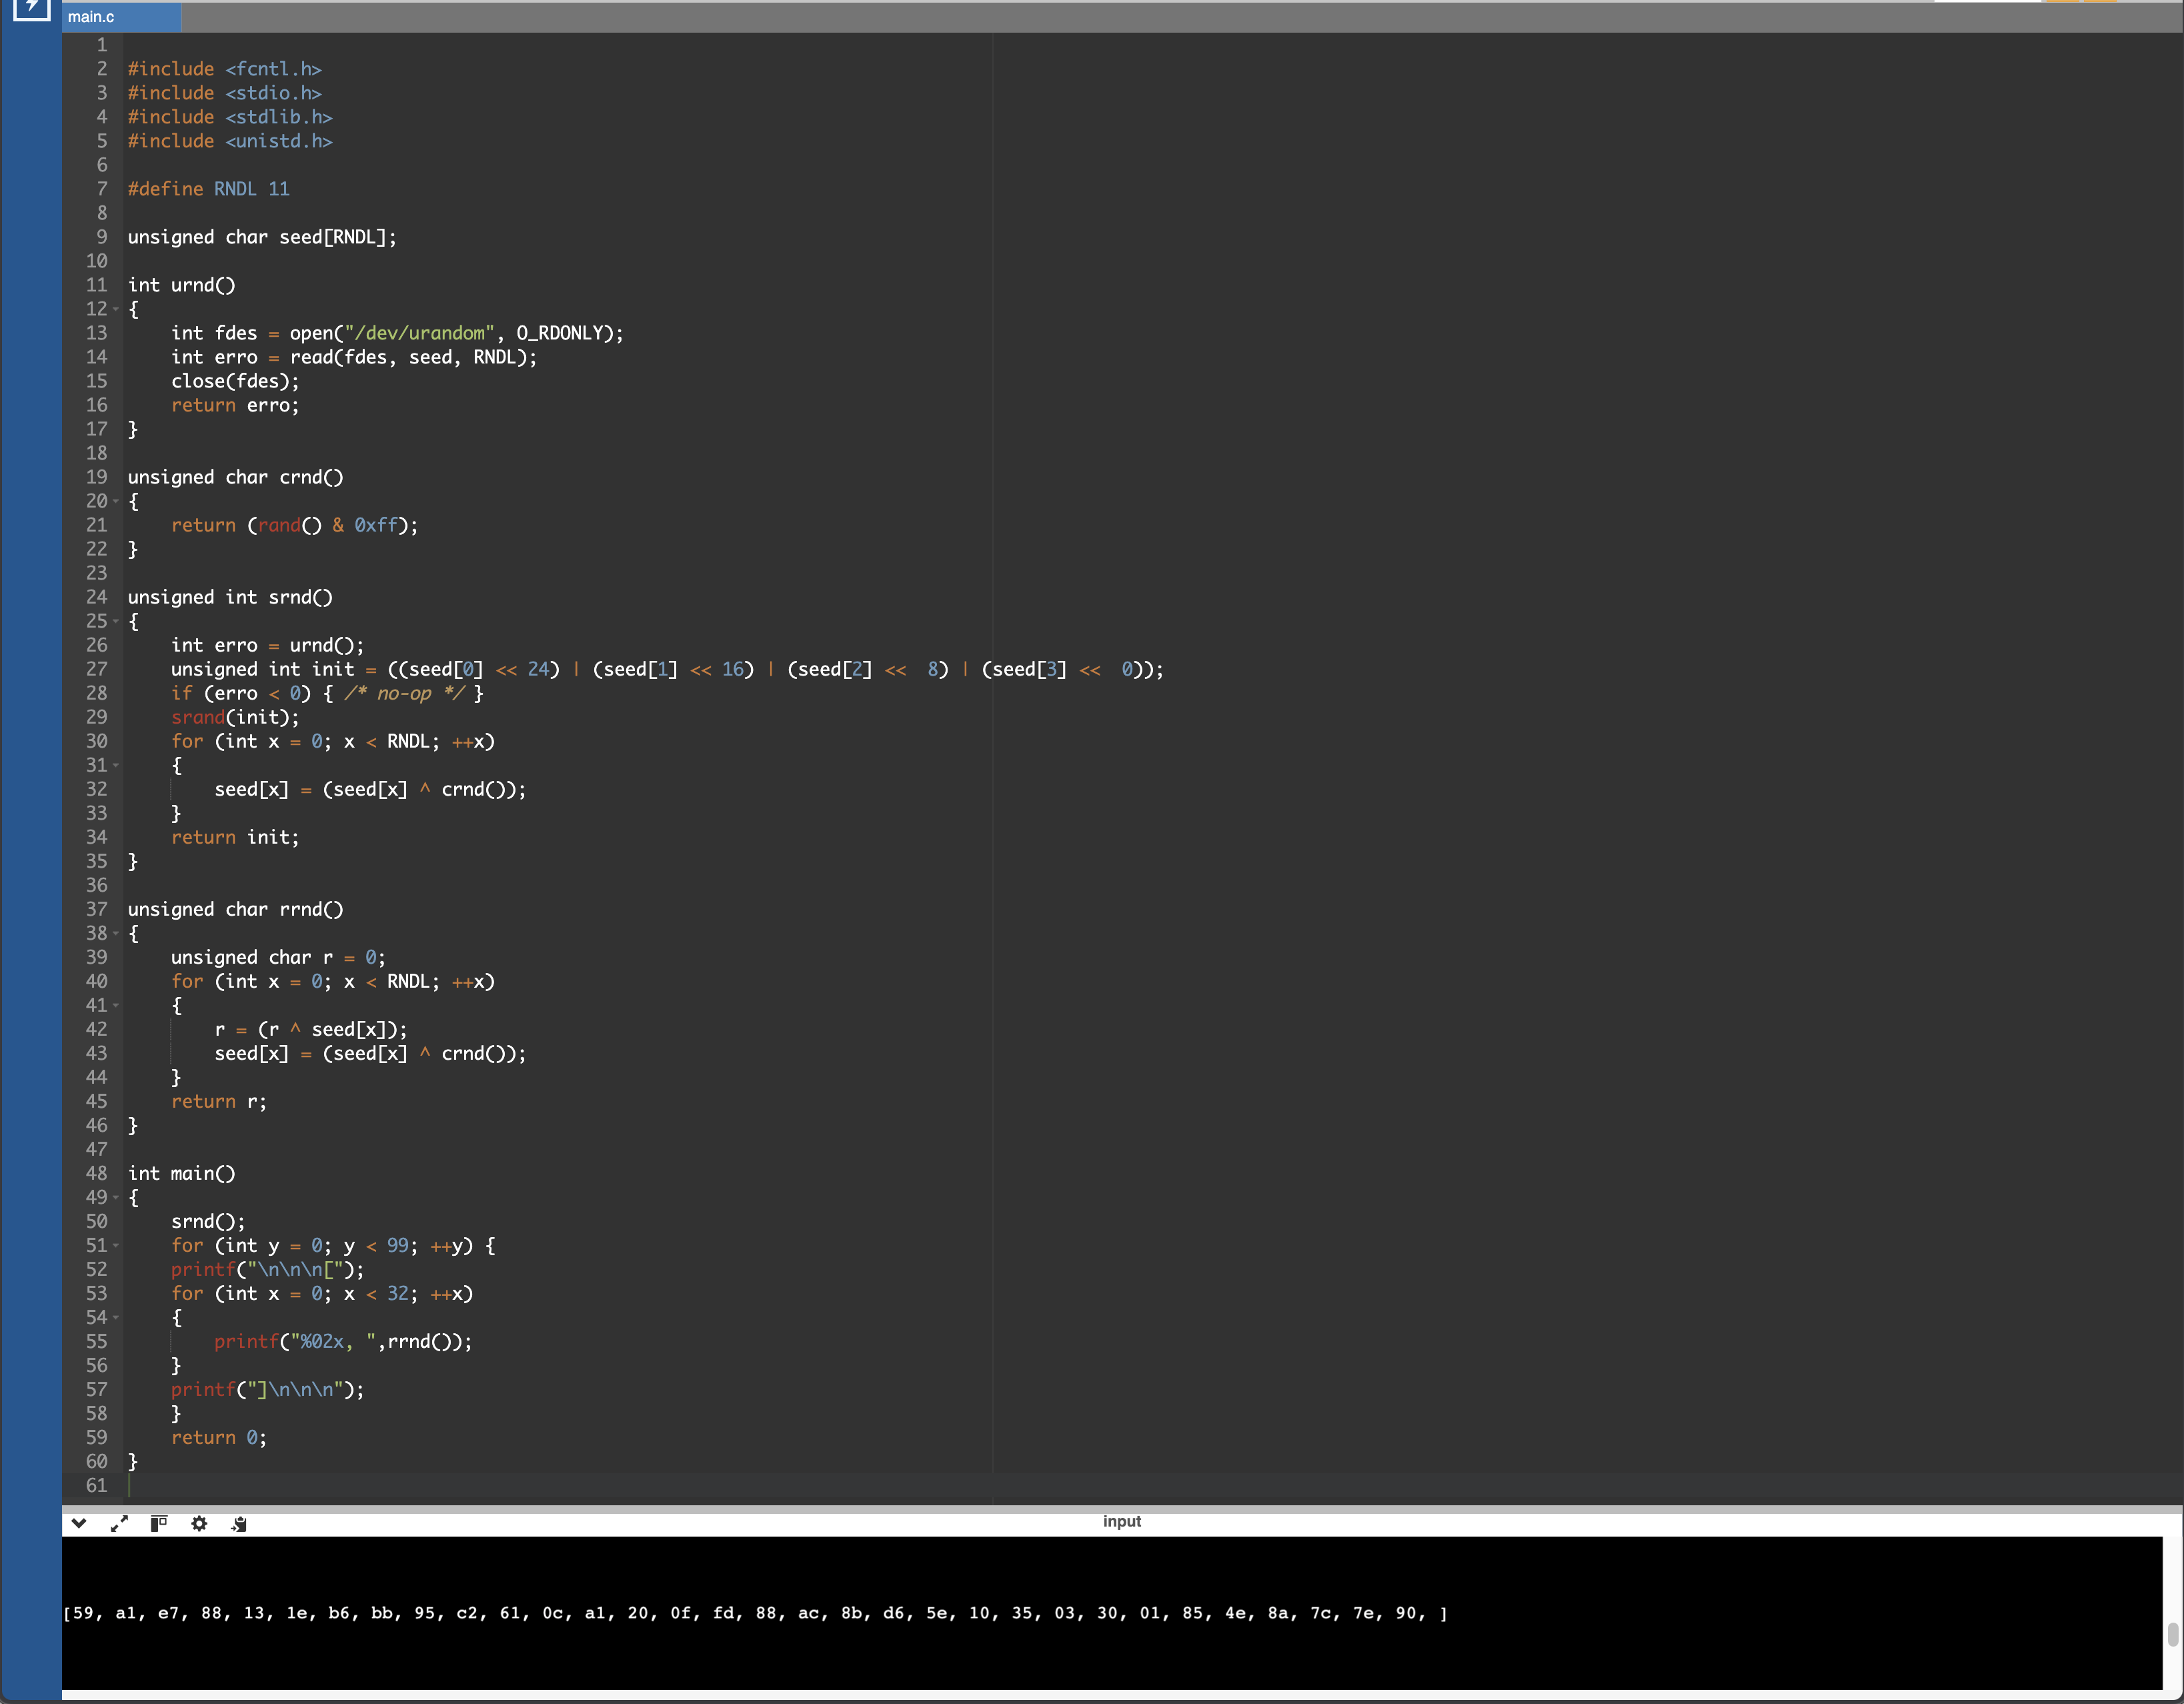Screen dimensions: 2184x1704
Task: Fold rrnd function at line 38
Action: [x=116, y=933]
